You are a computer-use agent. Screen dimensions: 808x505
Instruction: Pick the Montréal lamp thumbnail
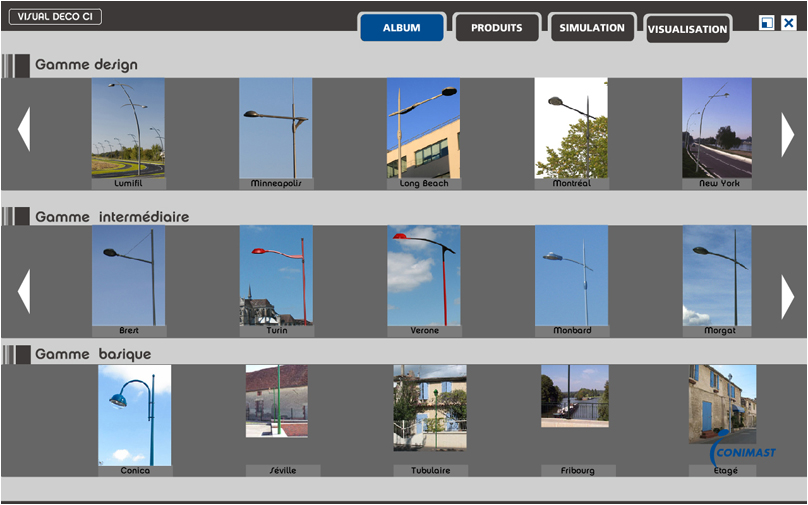tap(571, 128)
